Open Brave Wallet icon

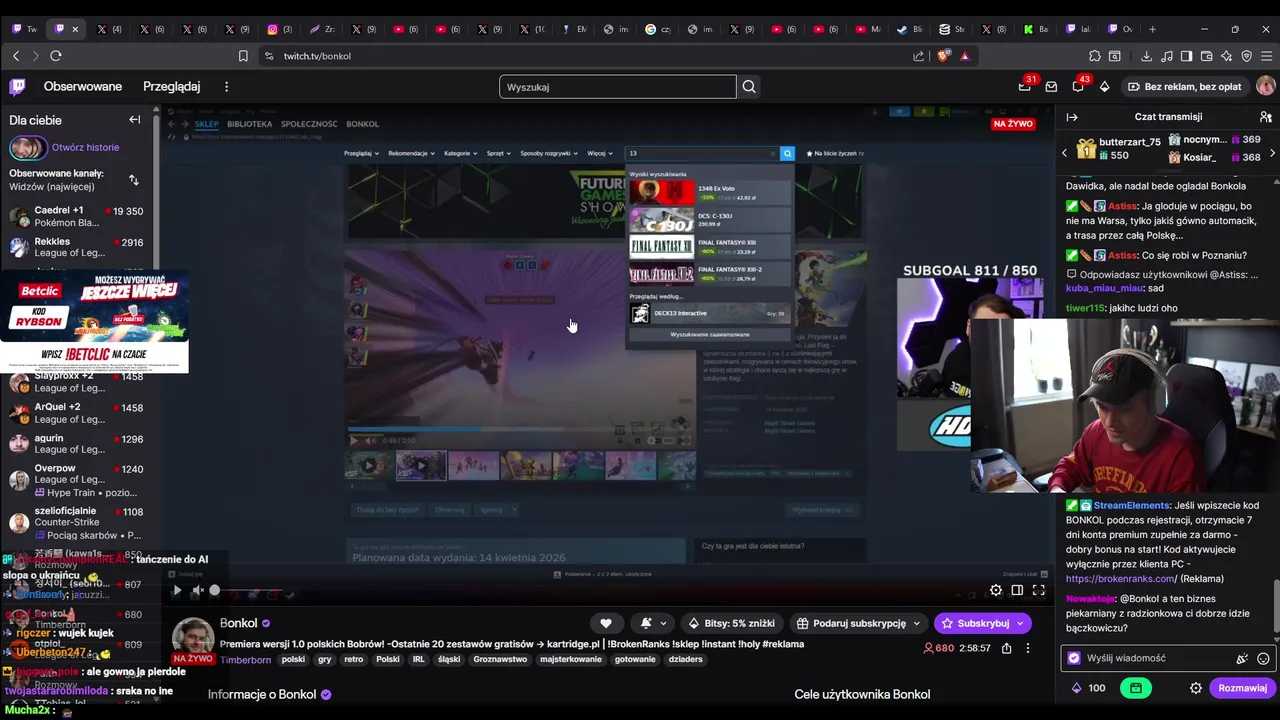coord(1206,56)
